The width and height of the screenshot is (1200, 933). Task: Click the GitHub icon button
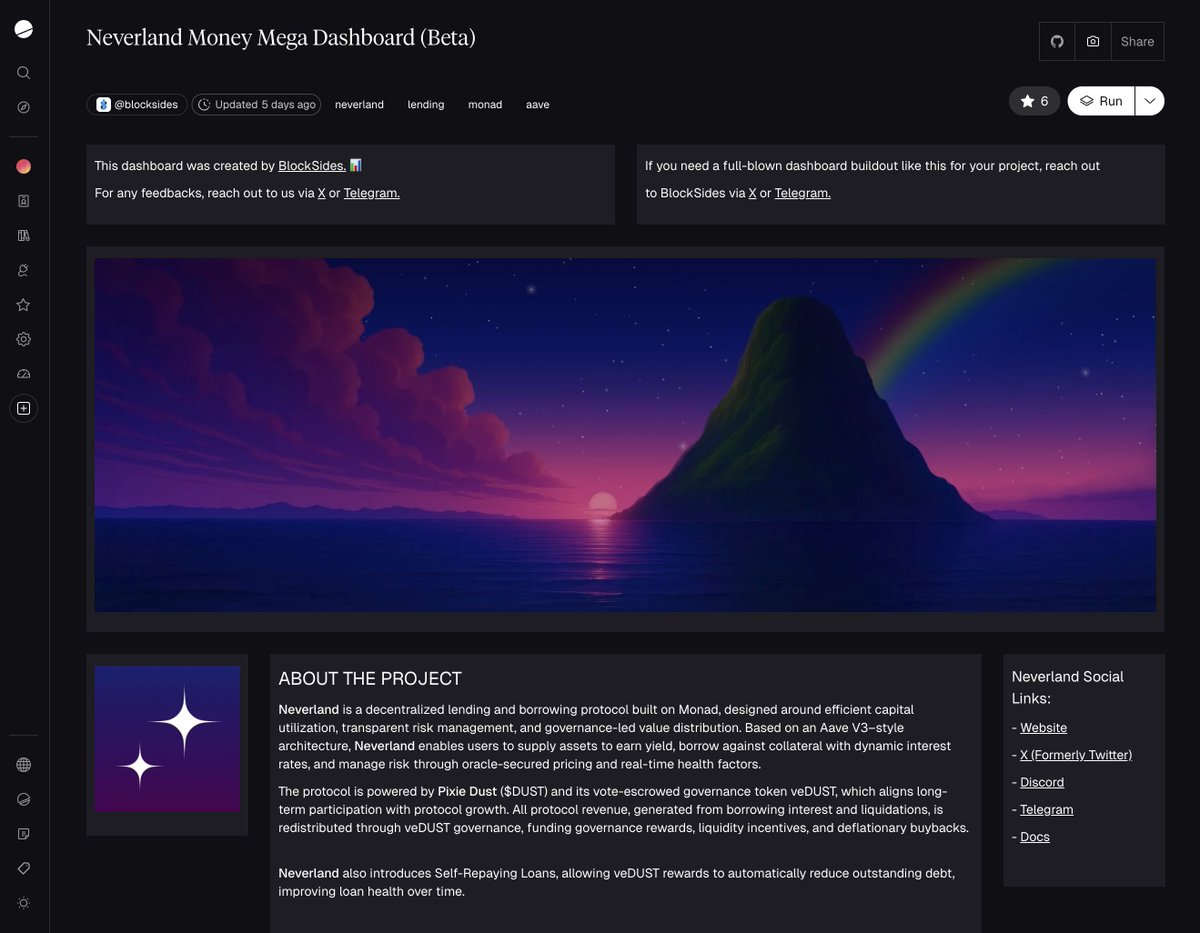(x=1057, y=42)
